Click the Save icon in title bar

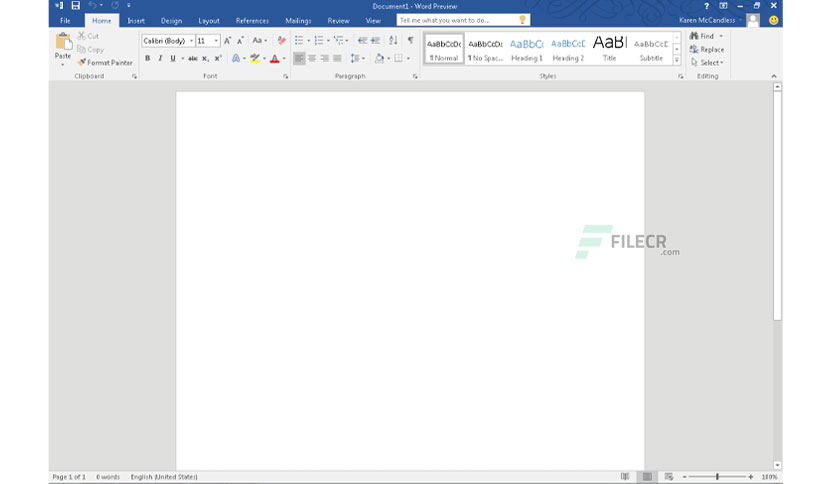pos(76,6)
